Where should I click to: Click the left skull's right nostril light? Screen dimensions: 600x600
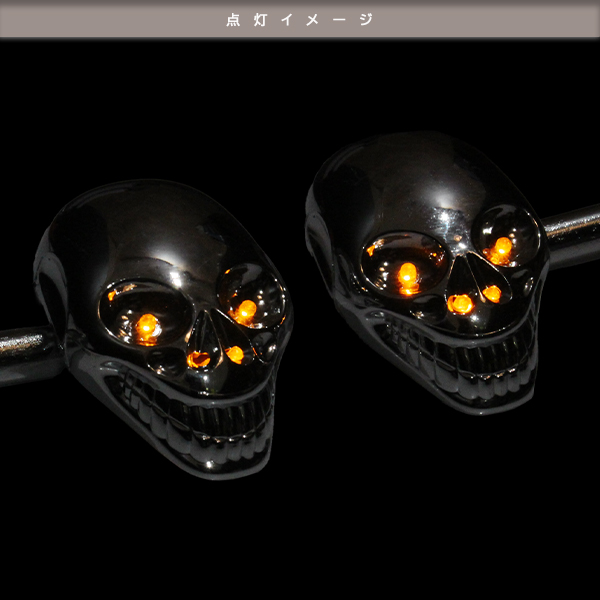235,354
